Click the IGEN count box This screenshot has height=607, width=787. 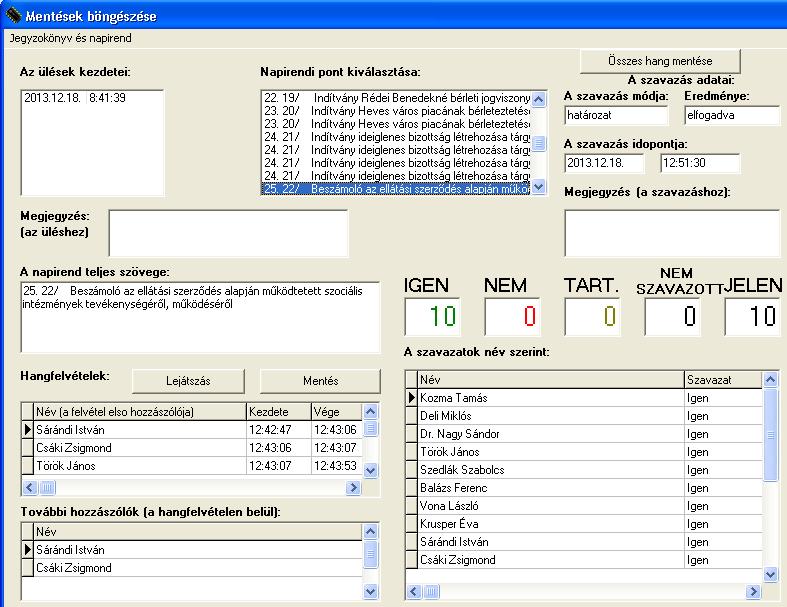[x=432, y=316]
